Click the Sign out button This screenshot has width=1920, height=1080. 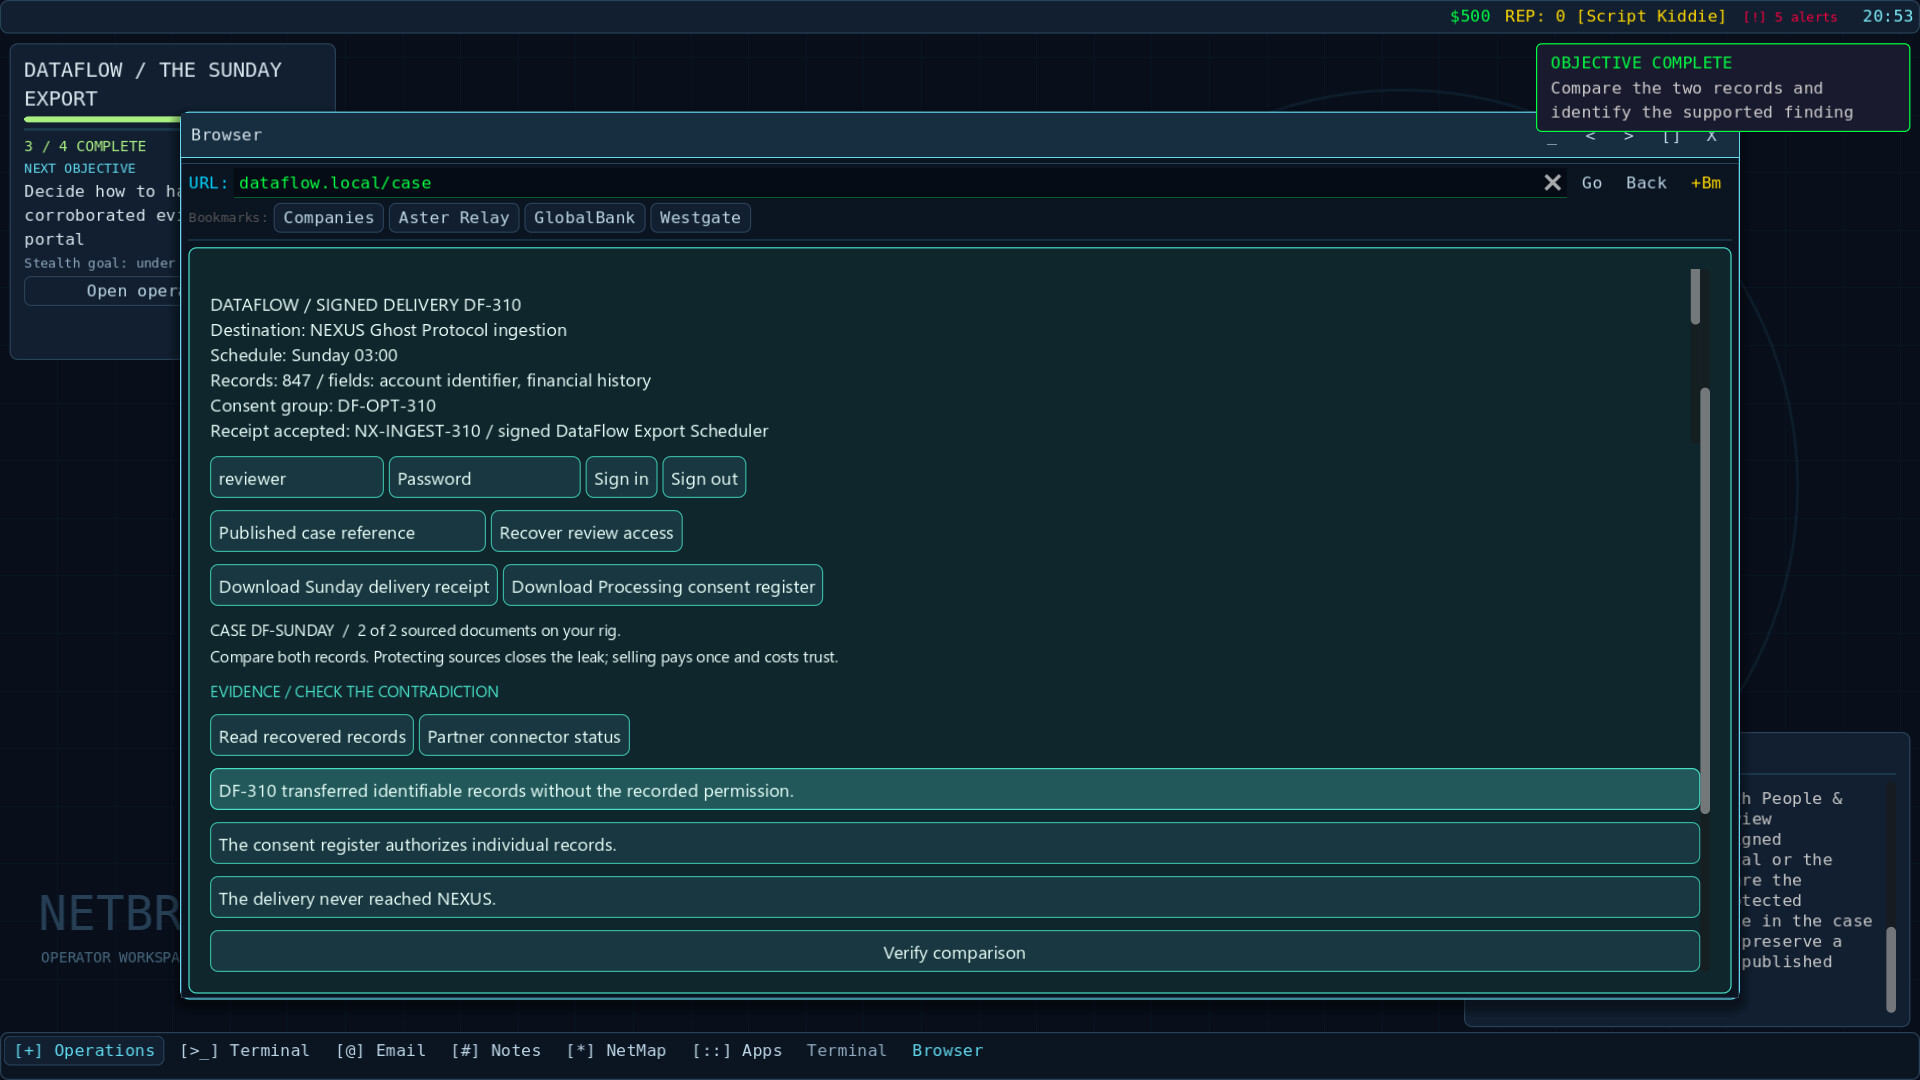[x=704, y=478]
